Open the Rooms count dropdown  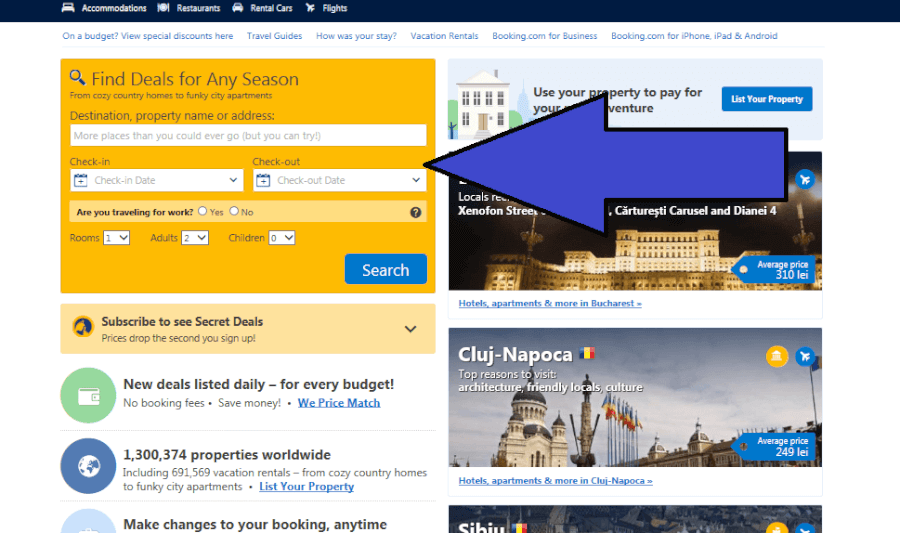[116, 238]
